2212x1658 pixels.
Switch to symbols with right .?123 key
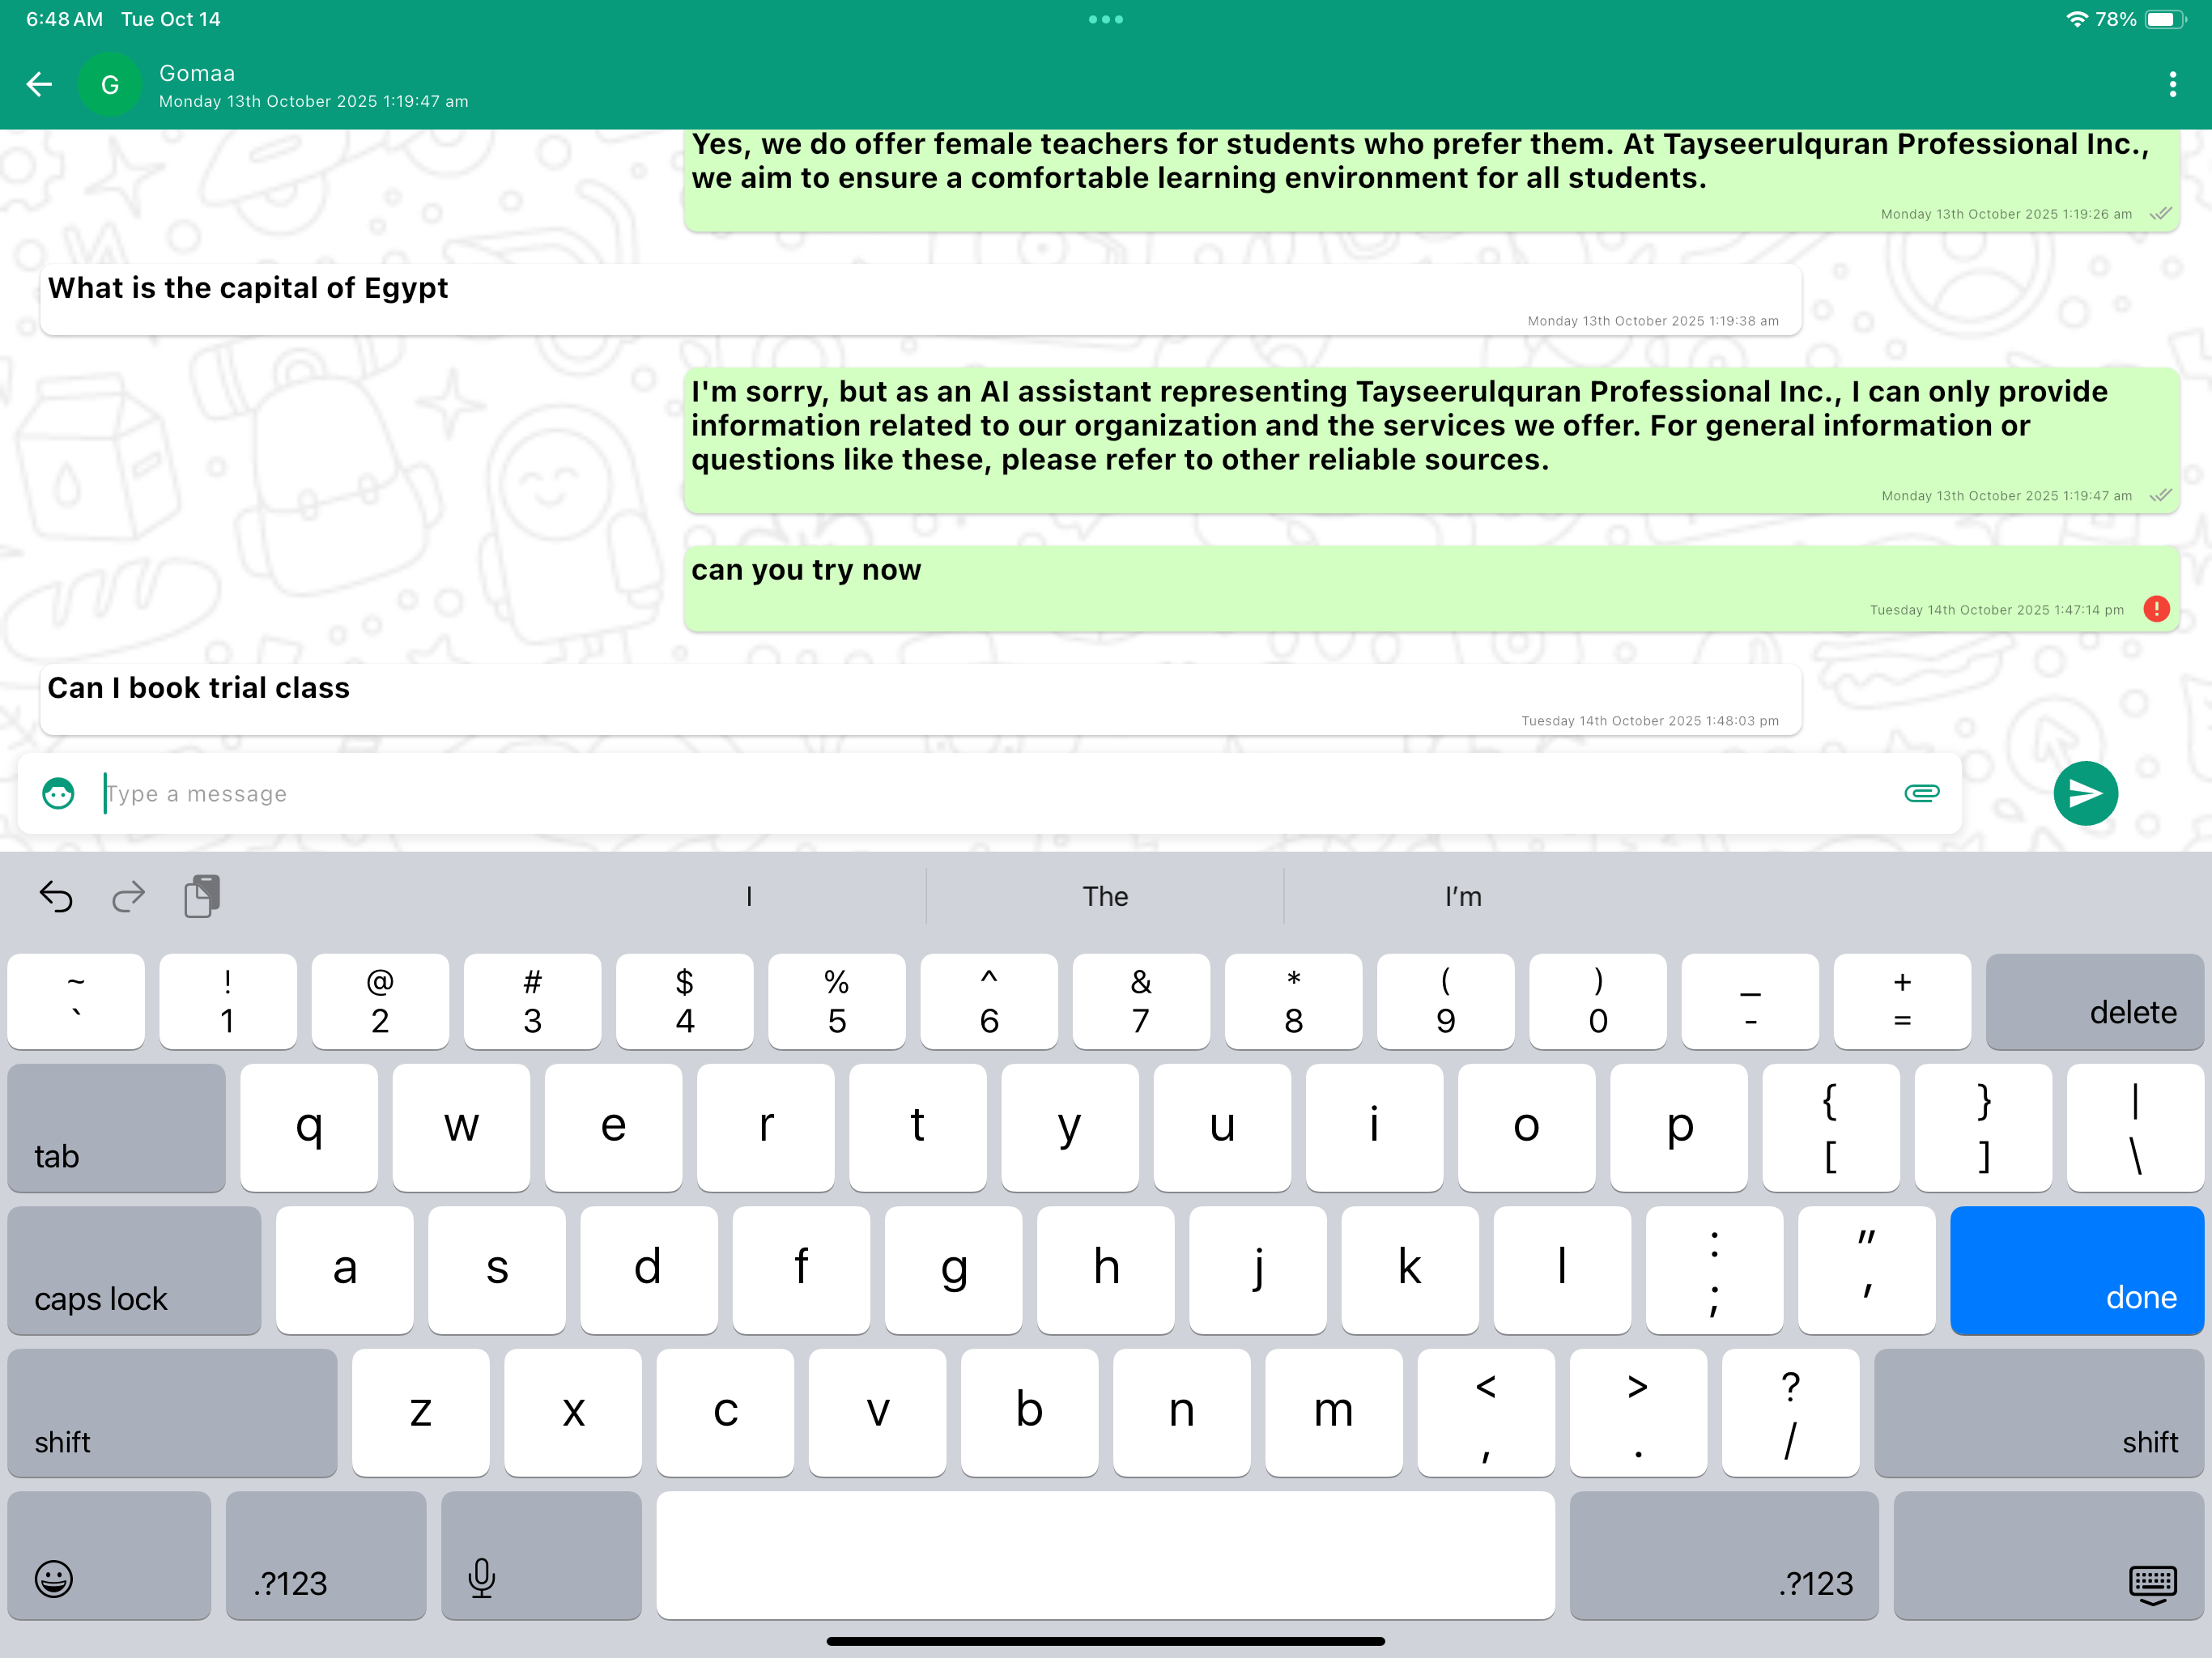[x=1724, y=1555]
